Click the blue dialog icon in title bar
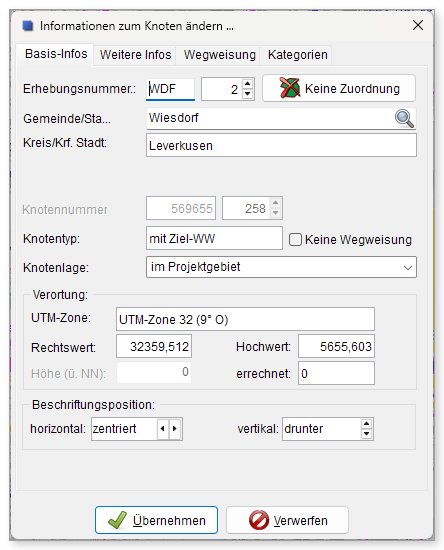This screenshot has width=444, height=550. point(28,26)
